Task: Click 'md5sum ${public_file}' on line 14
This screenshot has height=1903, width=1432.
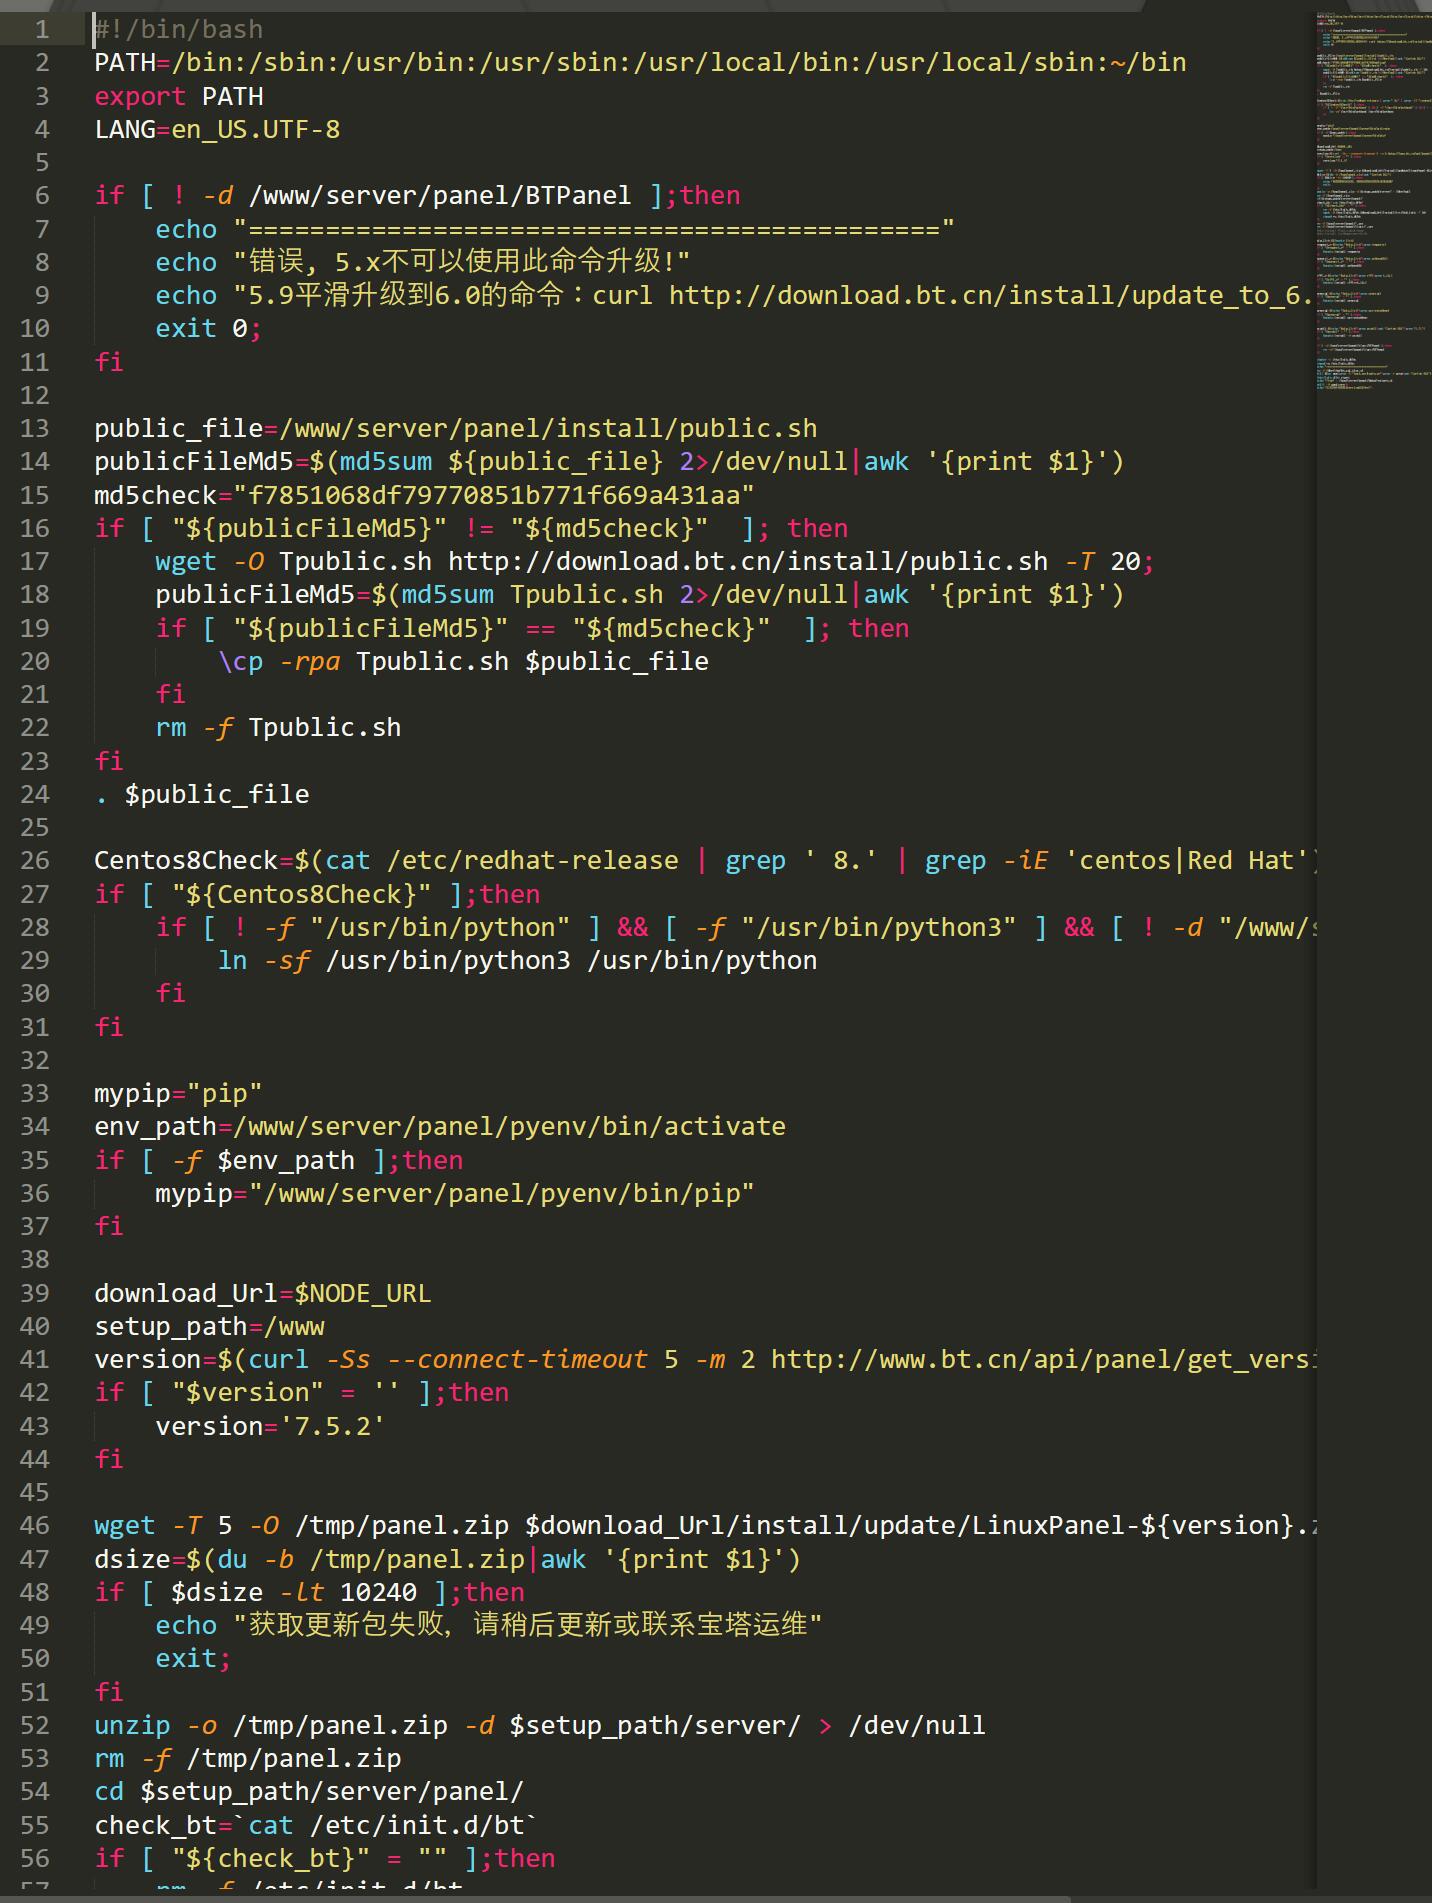Action: [501, 462]
